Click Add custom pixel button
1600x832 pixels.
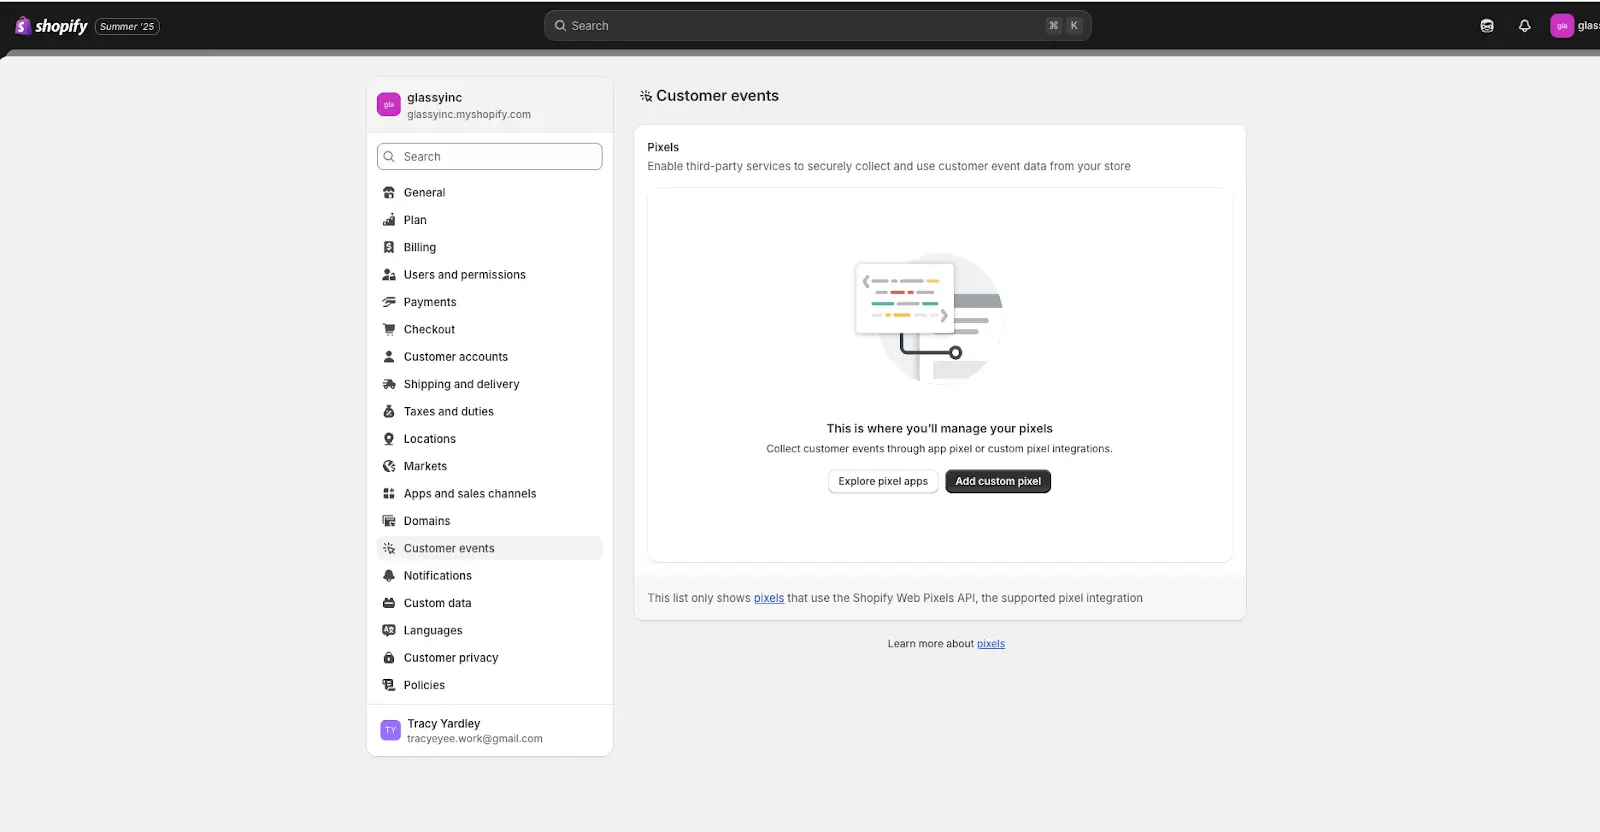[x=998, y=481]
